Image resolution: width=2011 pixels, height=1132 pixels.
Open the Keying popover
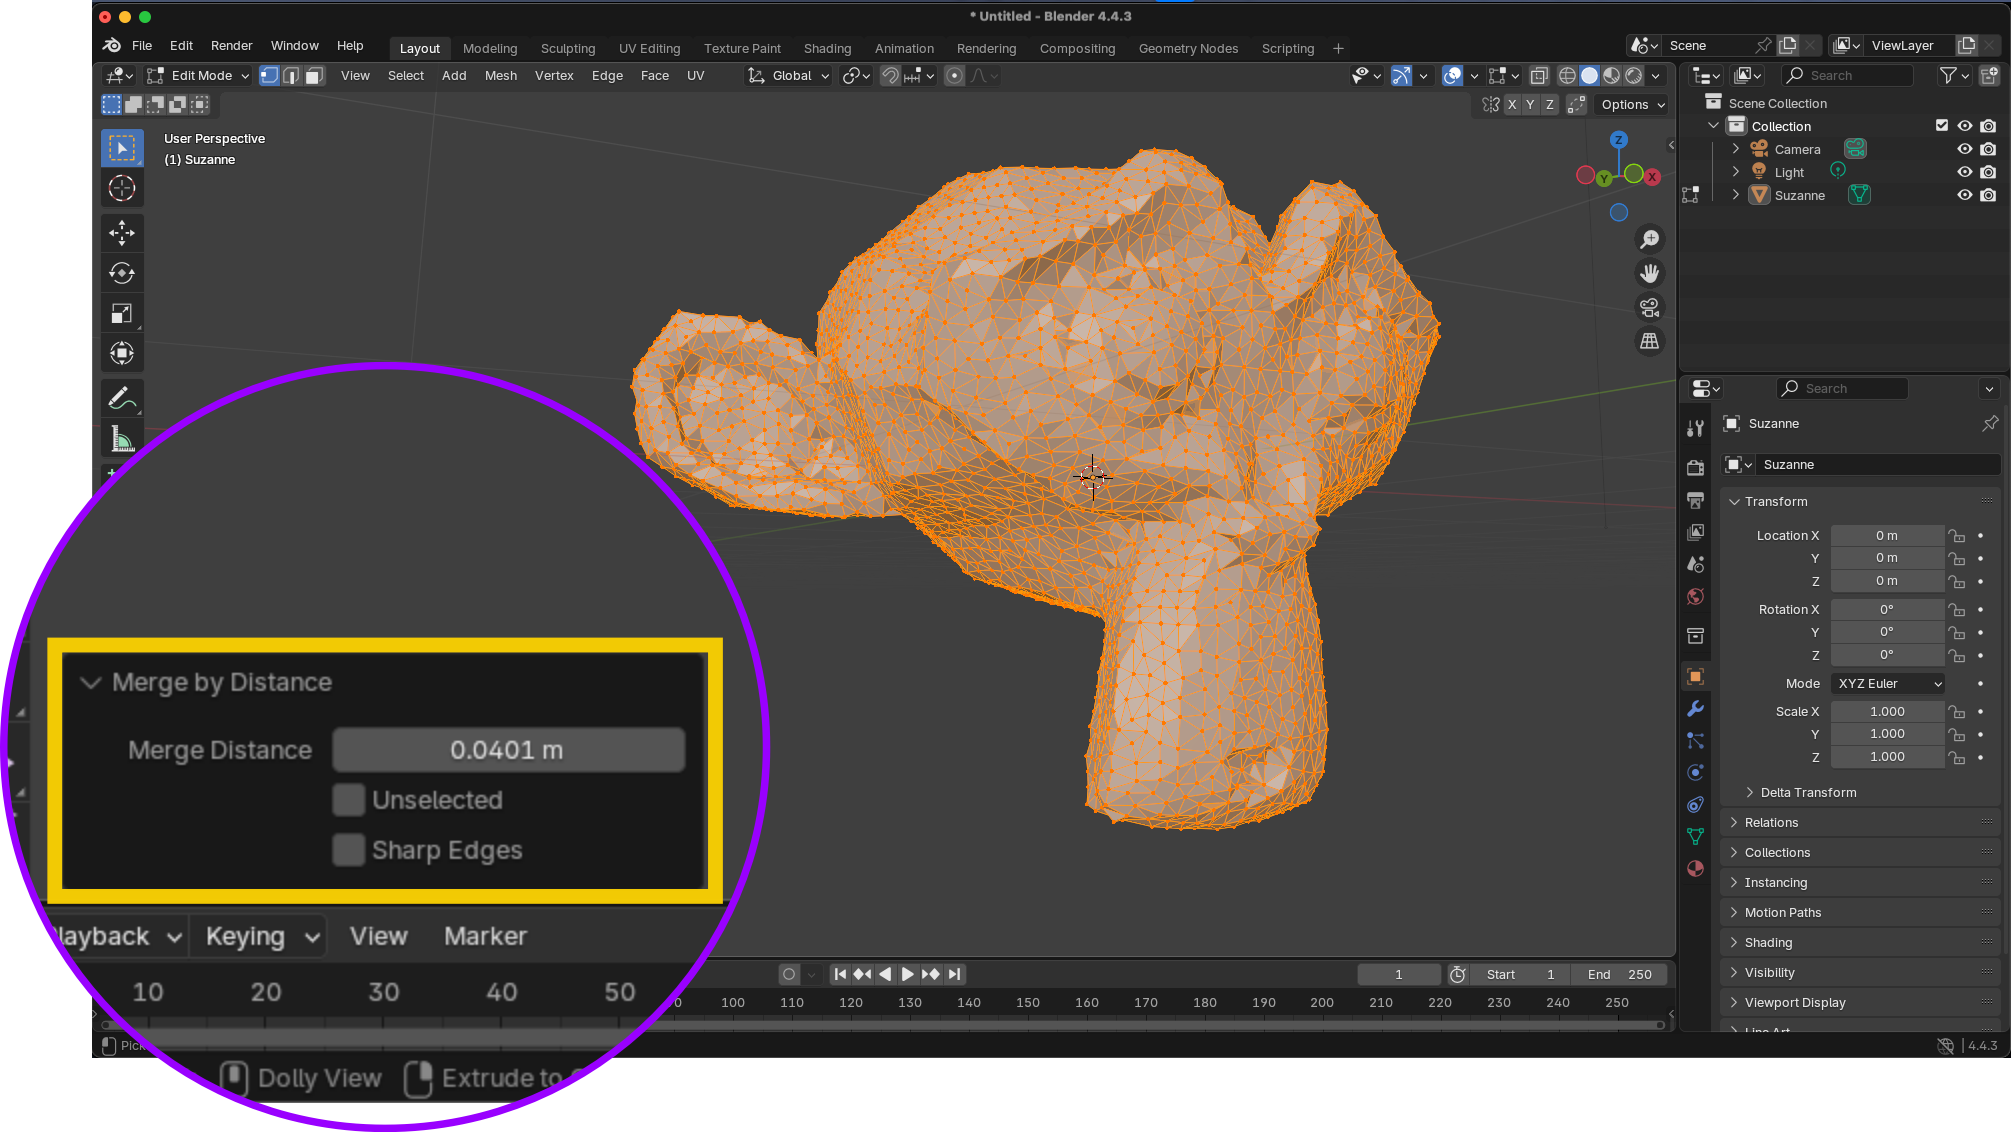tap(258, 937)
